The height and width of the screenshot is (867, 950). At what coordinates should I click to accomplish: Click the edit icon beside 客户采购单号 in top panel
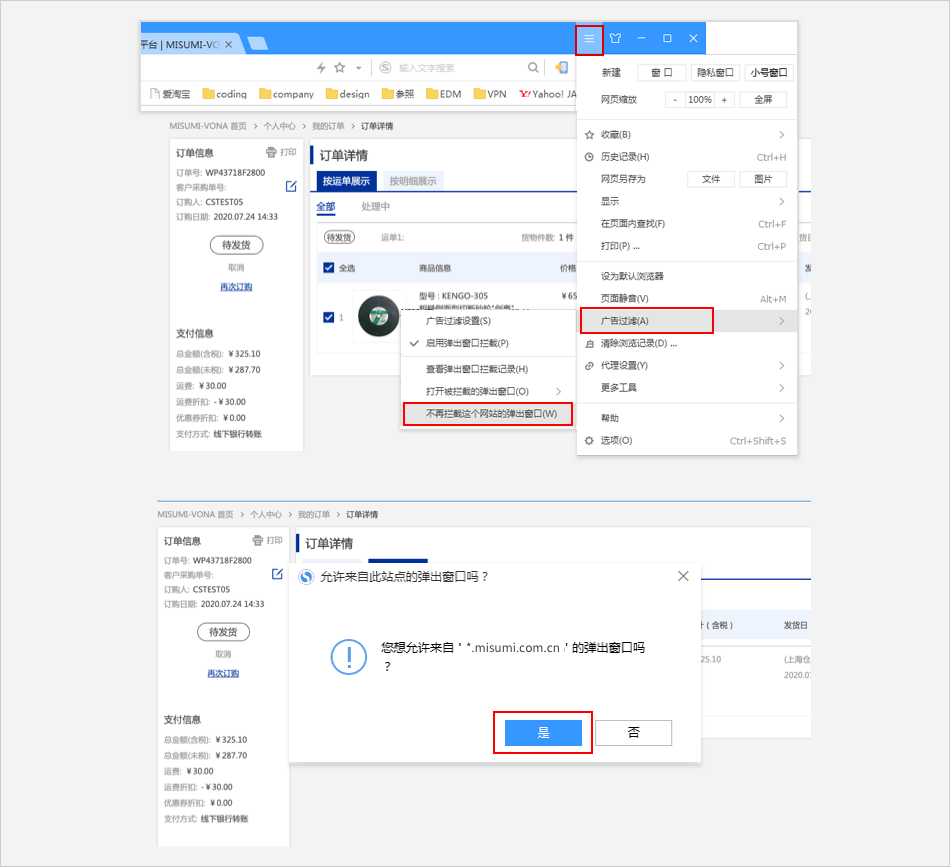point(291,186)
